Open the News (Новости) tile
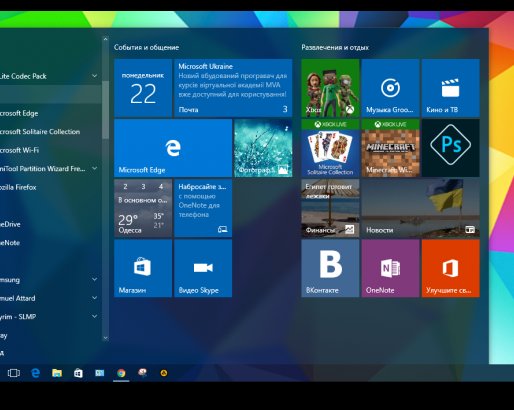 (421, 208)
